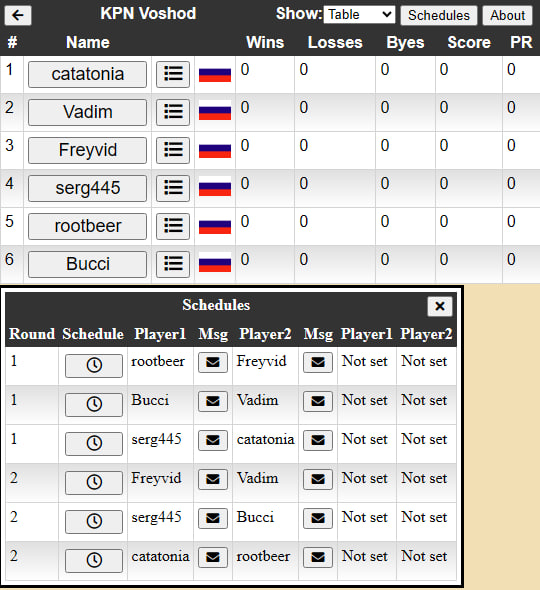Open list icon for Bucci row
This screenshot has width=540, height=590.
click(x=173, y=265)
